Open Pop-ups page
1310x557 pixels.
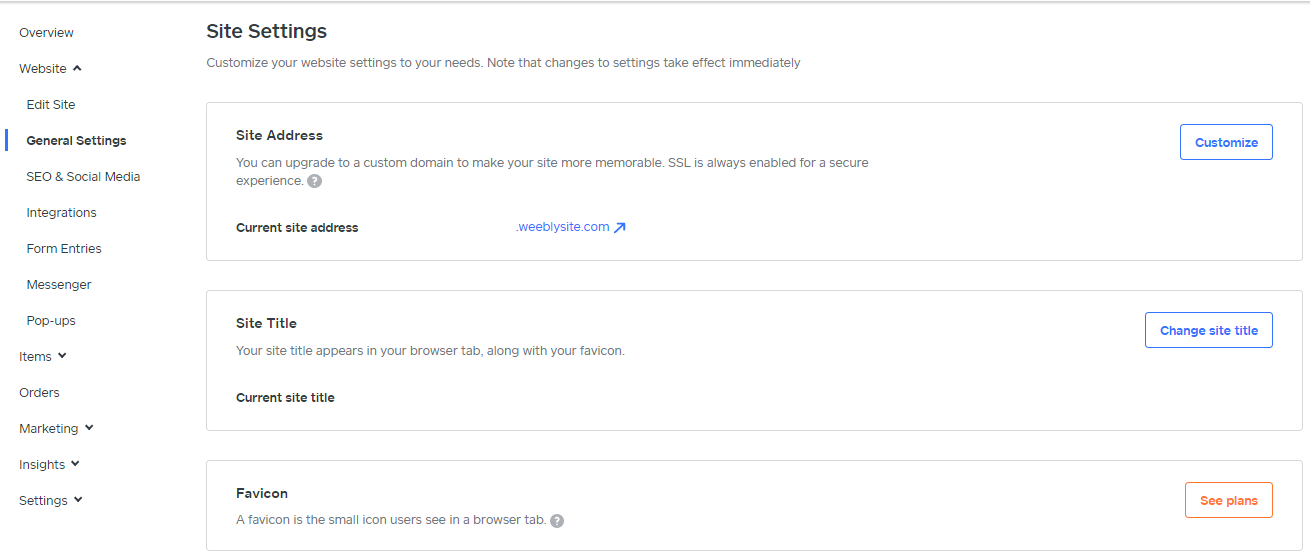(x=51, y=321)
